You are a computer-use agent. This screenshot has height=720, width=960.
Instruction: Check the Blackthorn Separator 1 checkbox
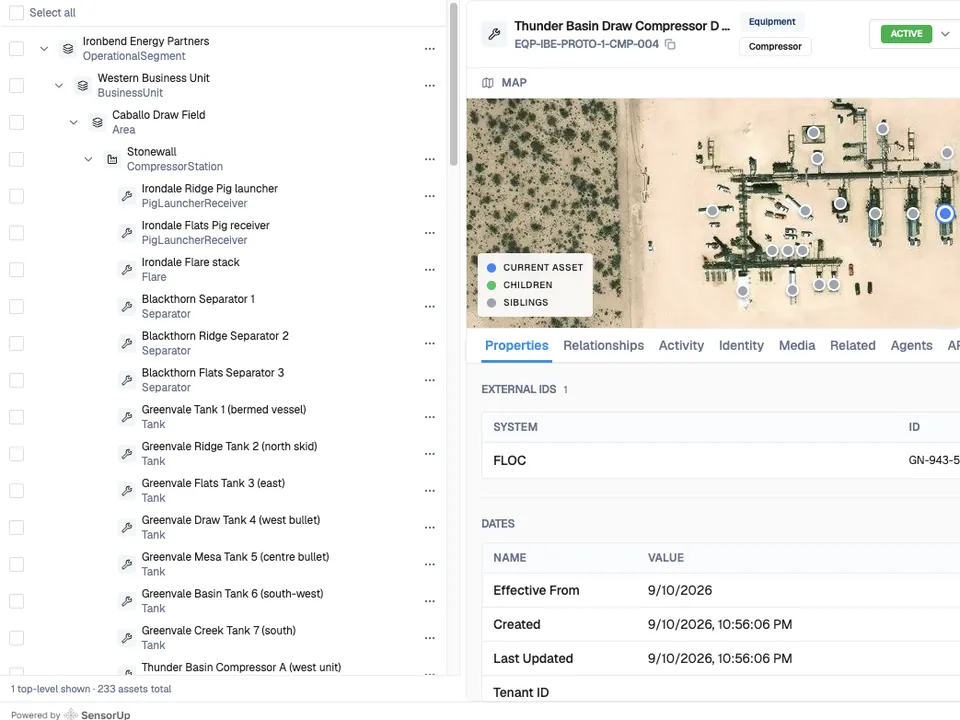(x=17, y=306)
